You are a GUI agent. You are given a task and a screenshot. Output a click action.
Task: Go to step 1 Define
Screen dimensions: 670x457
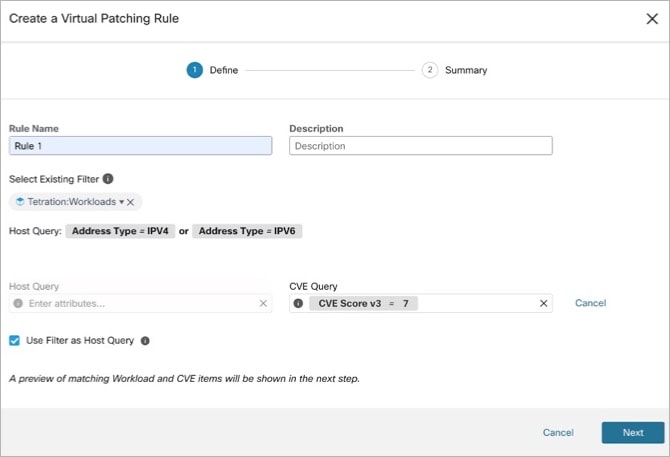pyautogui.click(x=194, y=70)
